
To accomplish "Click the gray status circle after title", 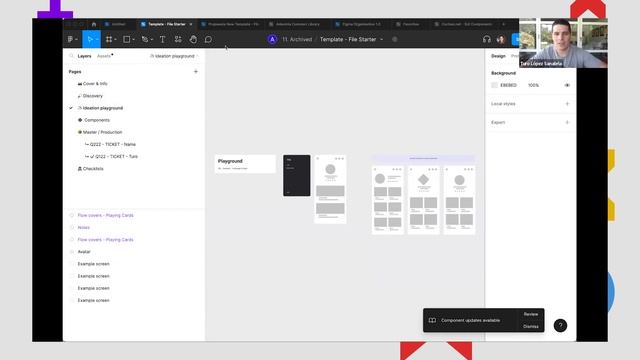I will 395,39.
